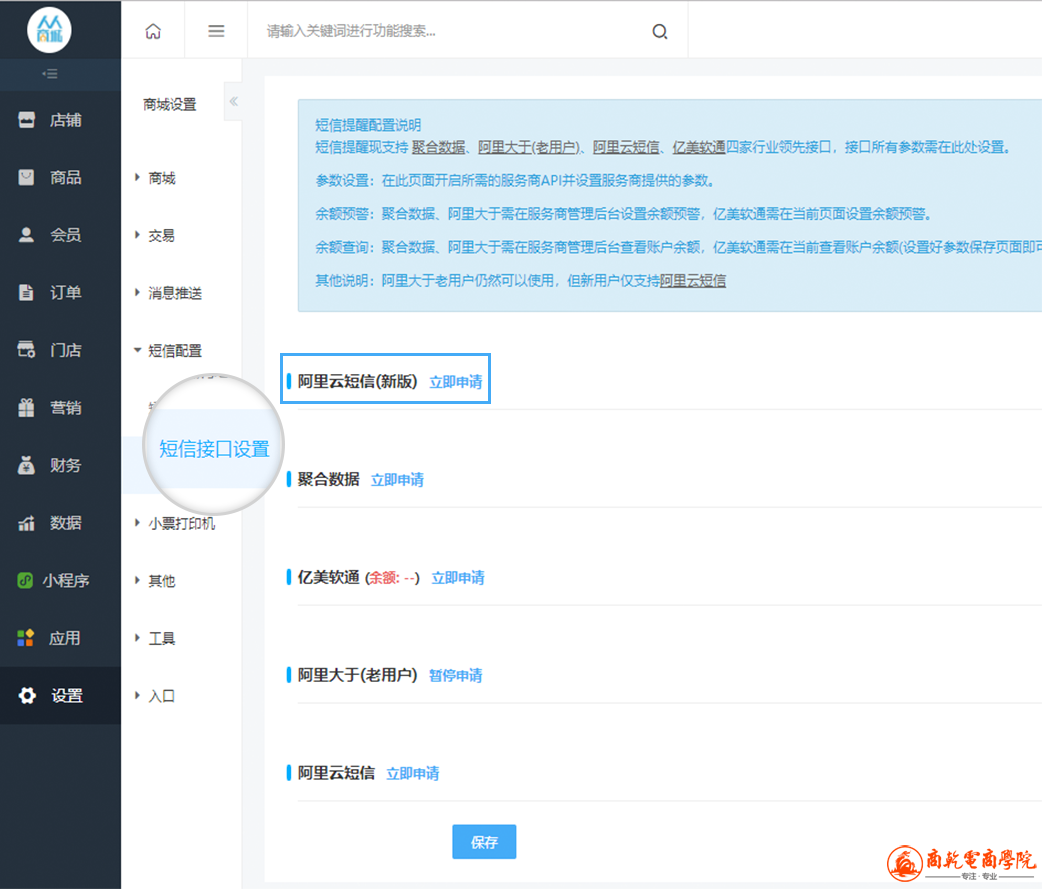Open the 营销 marketing gift icon
Image resolution: width=1042 pixels, height=889 pixels.
[27, 407]
